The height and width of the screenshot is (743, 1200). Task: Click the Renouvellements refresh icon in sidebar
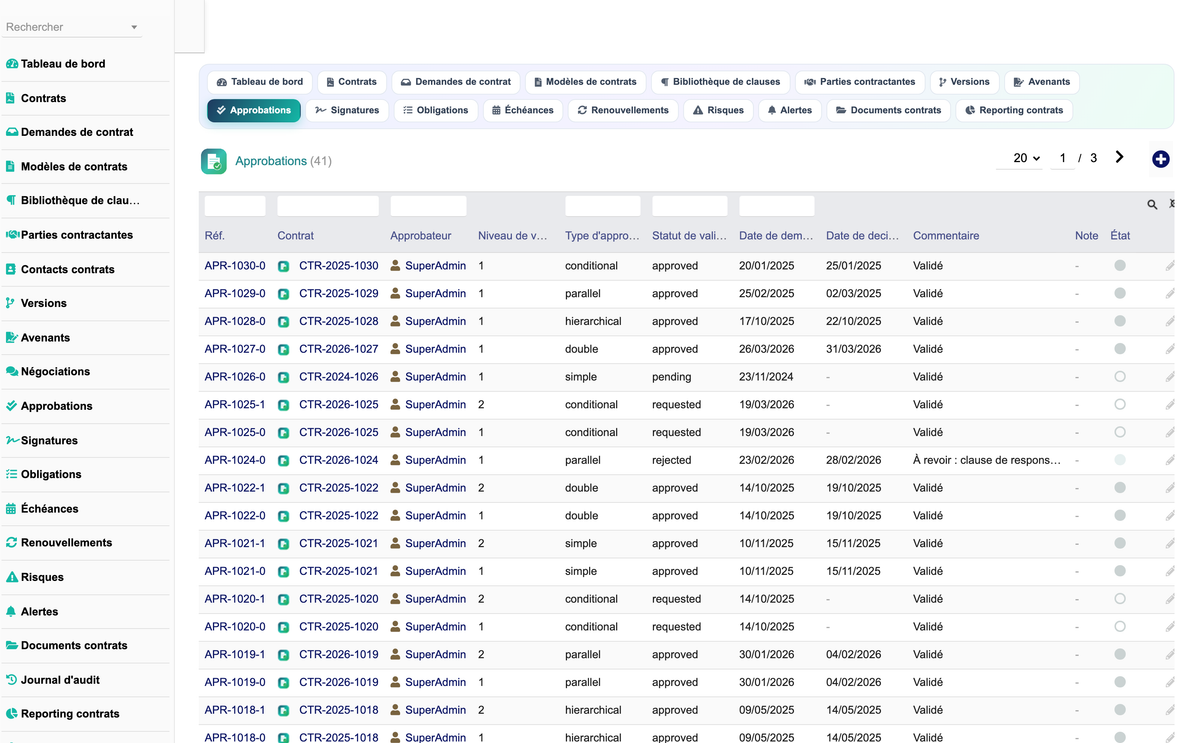(x=12, y=542)
